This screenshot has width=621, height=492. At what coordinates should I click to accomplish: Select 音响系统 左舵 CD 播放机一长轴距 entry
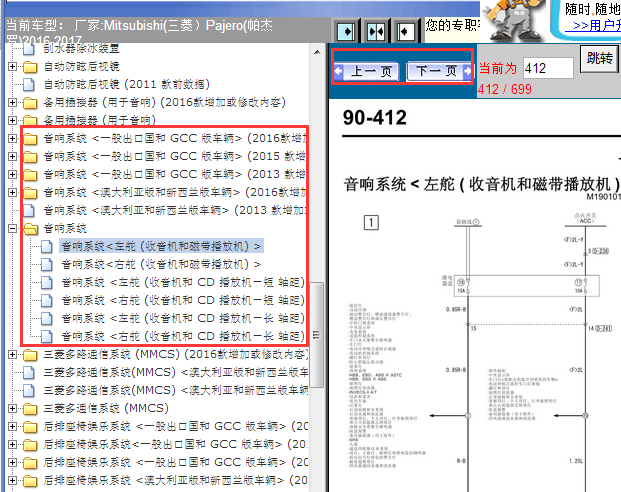click(184, 318)
